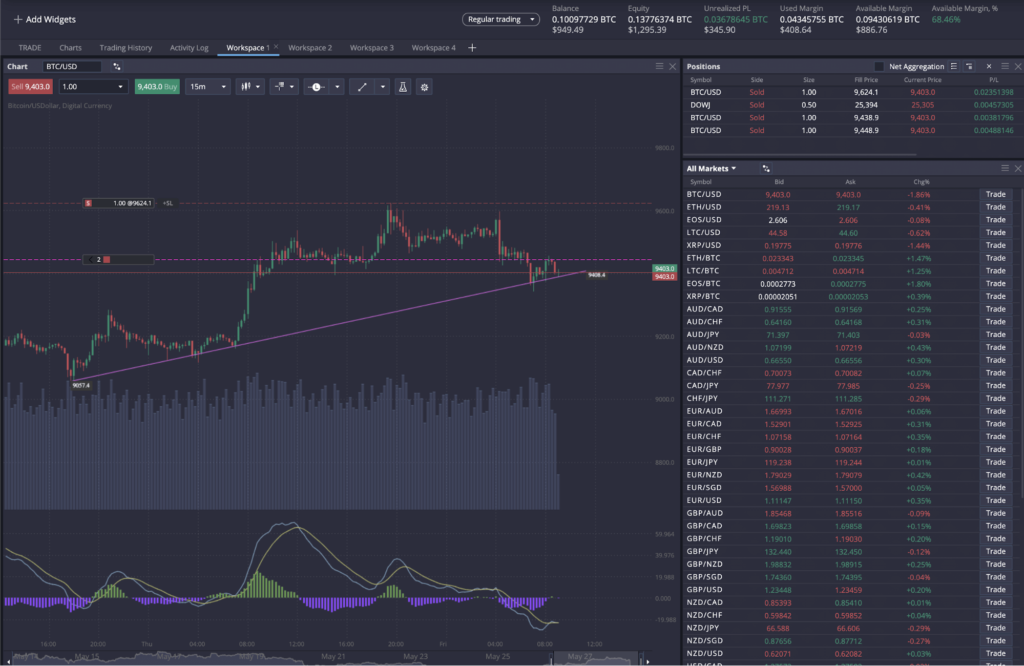The width and height of the screenshot is (1024, 666).
Task: Open the Regular trading mode dropdown
Action: (x=501, y=19)
